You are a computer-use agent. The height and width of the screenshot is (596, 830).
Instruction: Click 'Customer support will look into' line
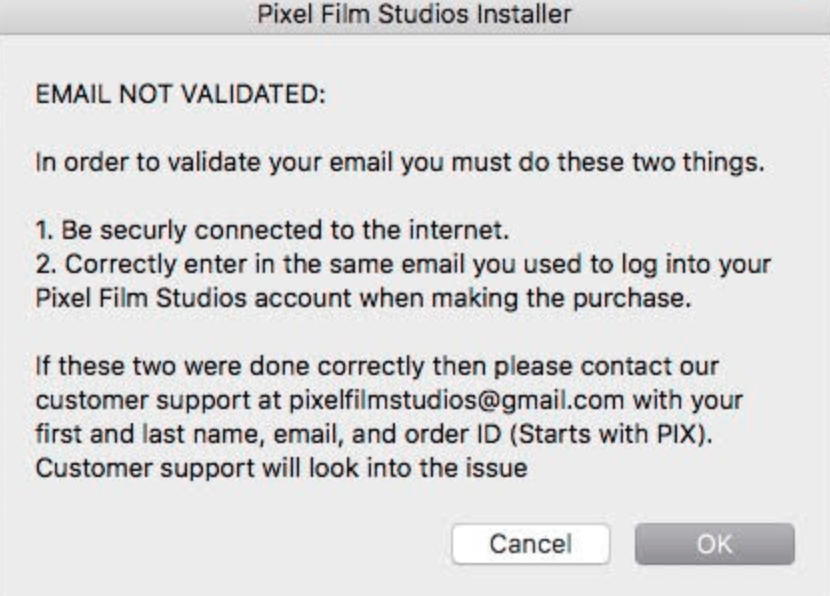point(281,468)
